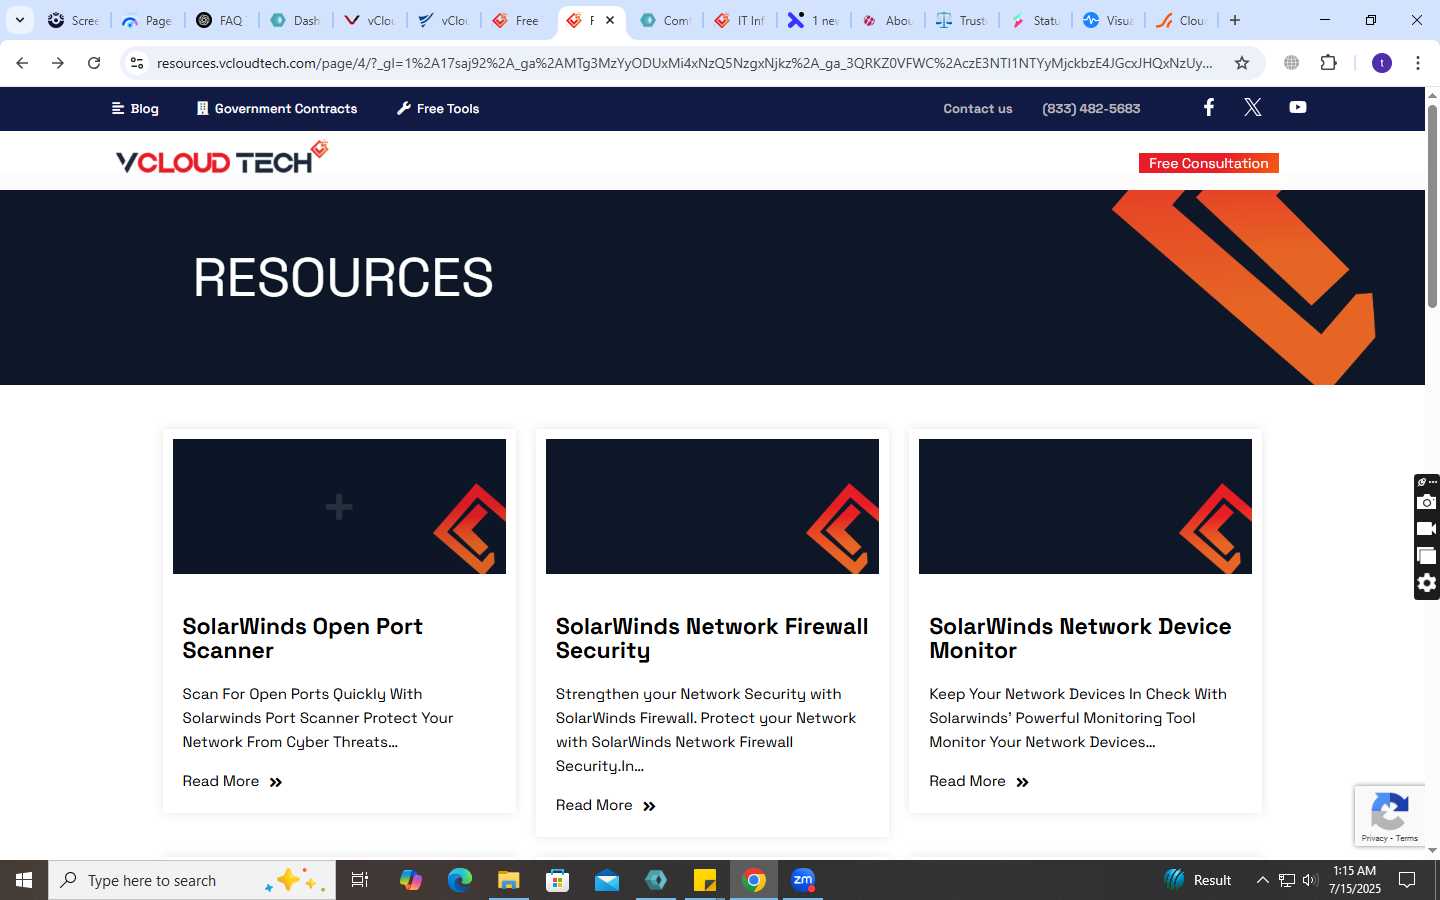
Task: Open the X (Twitter) icon in header
Action: tap(1252, 107)
